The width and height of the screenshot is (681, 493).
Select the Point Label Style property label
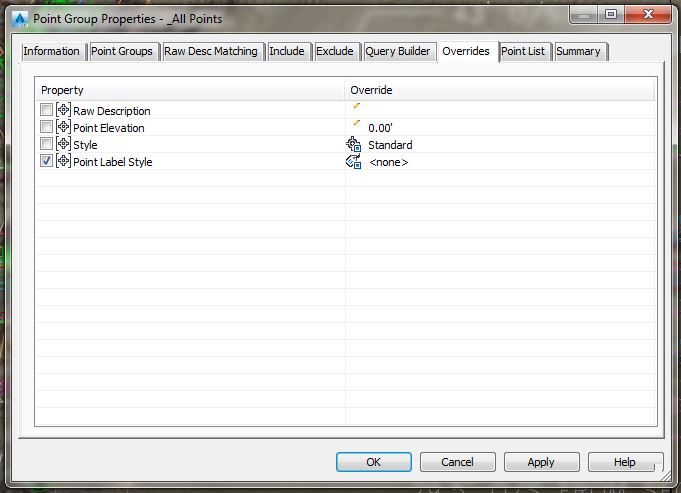pyautogui.click(x=113, y=162)
